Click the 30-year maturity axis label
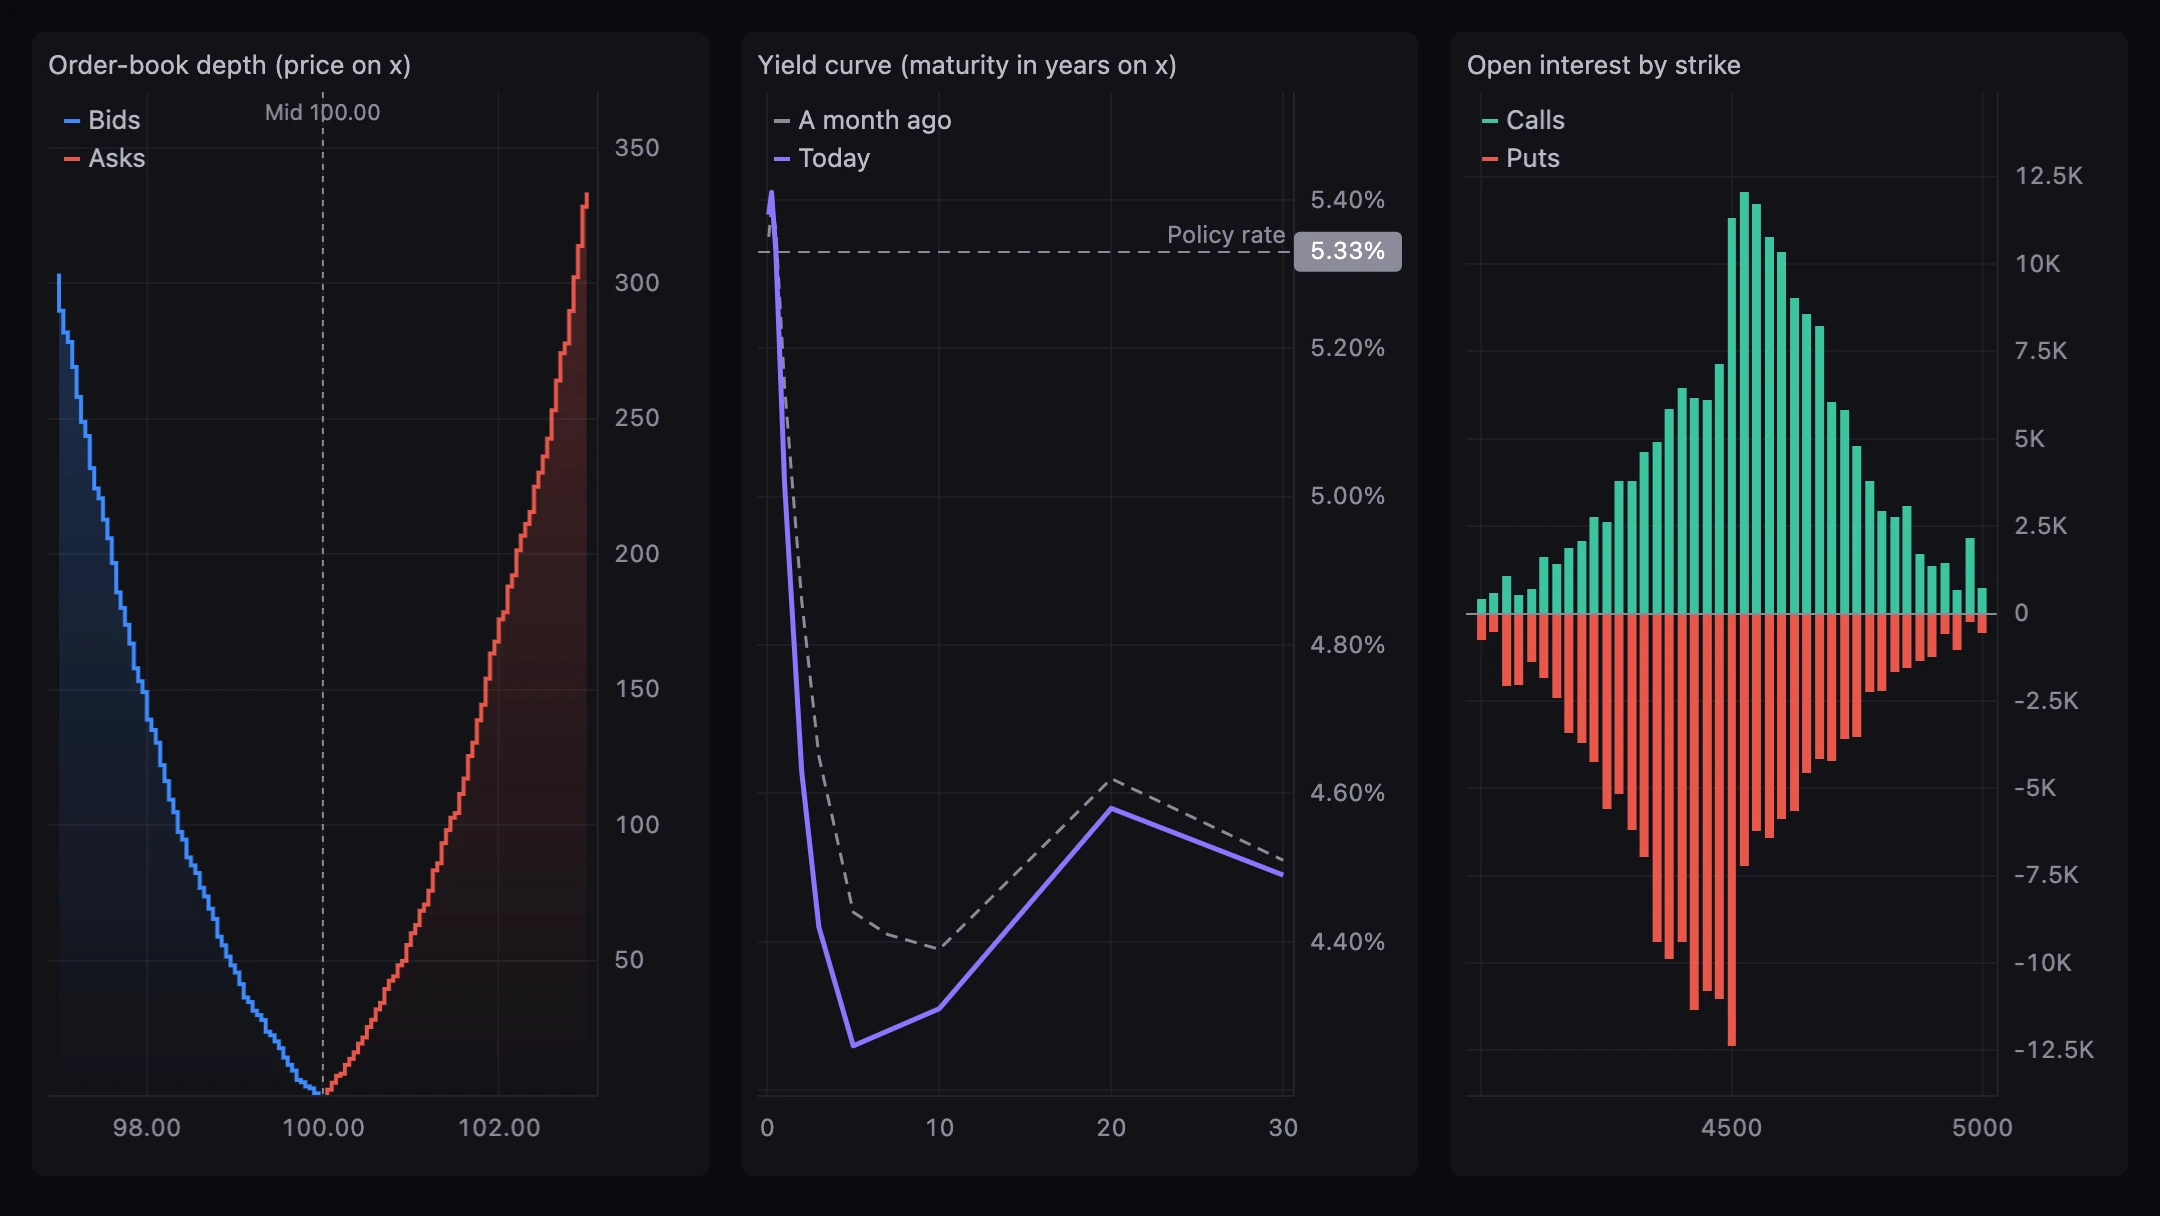The width and height of the screenshot is (2160, 1216). pos(1283,1128)
